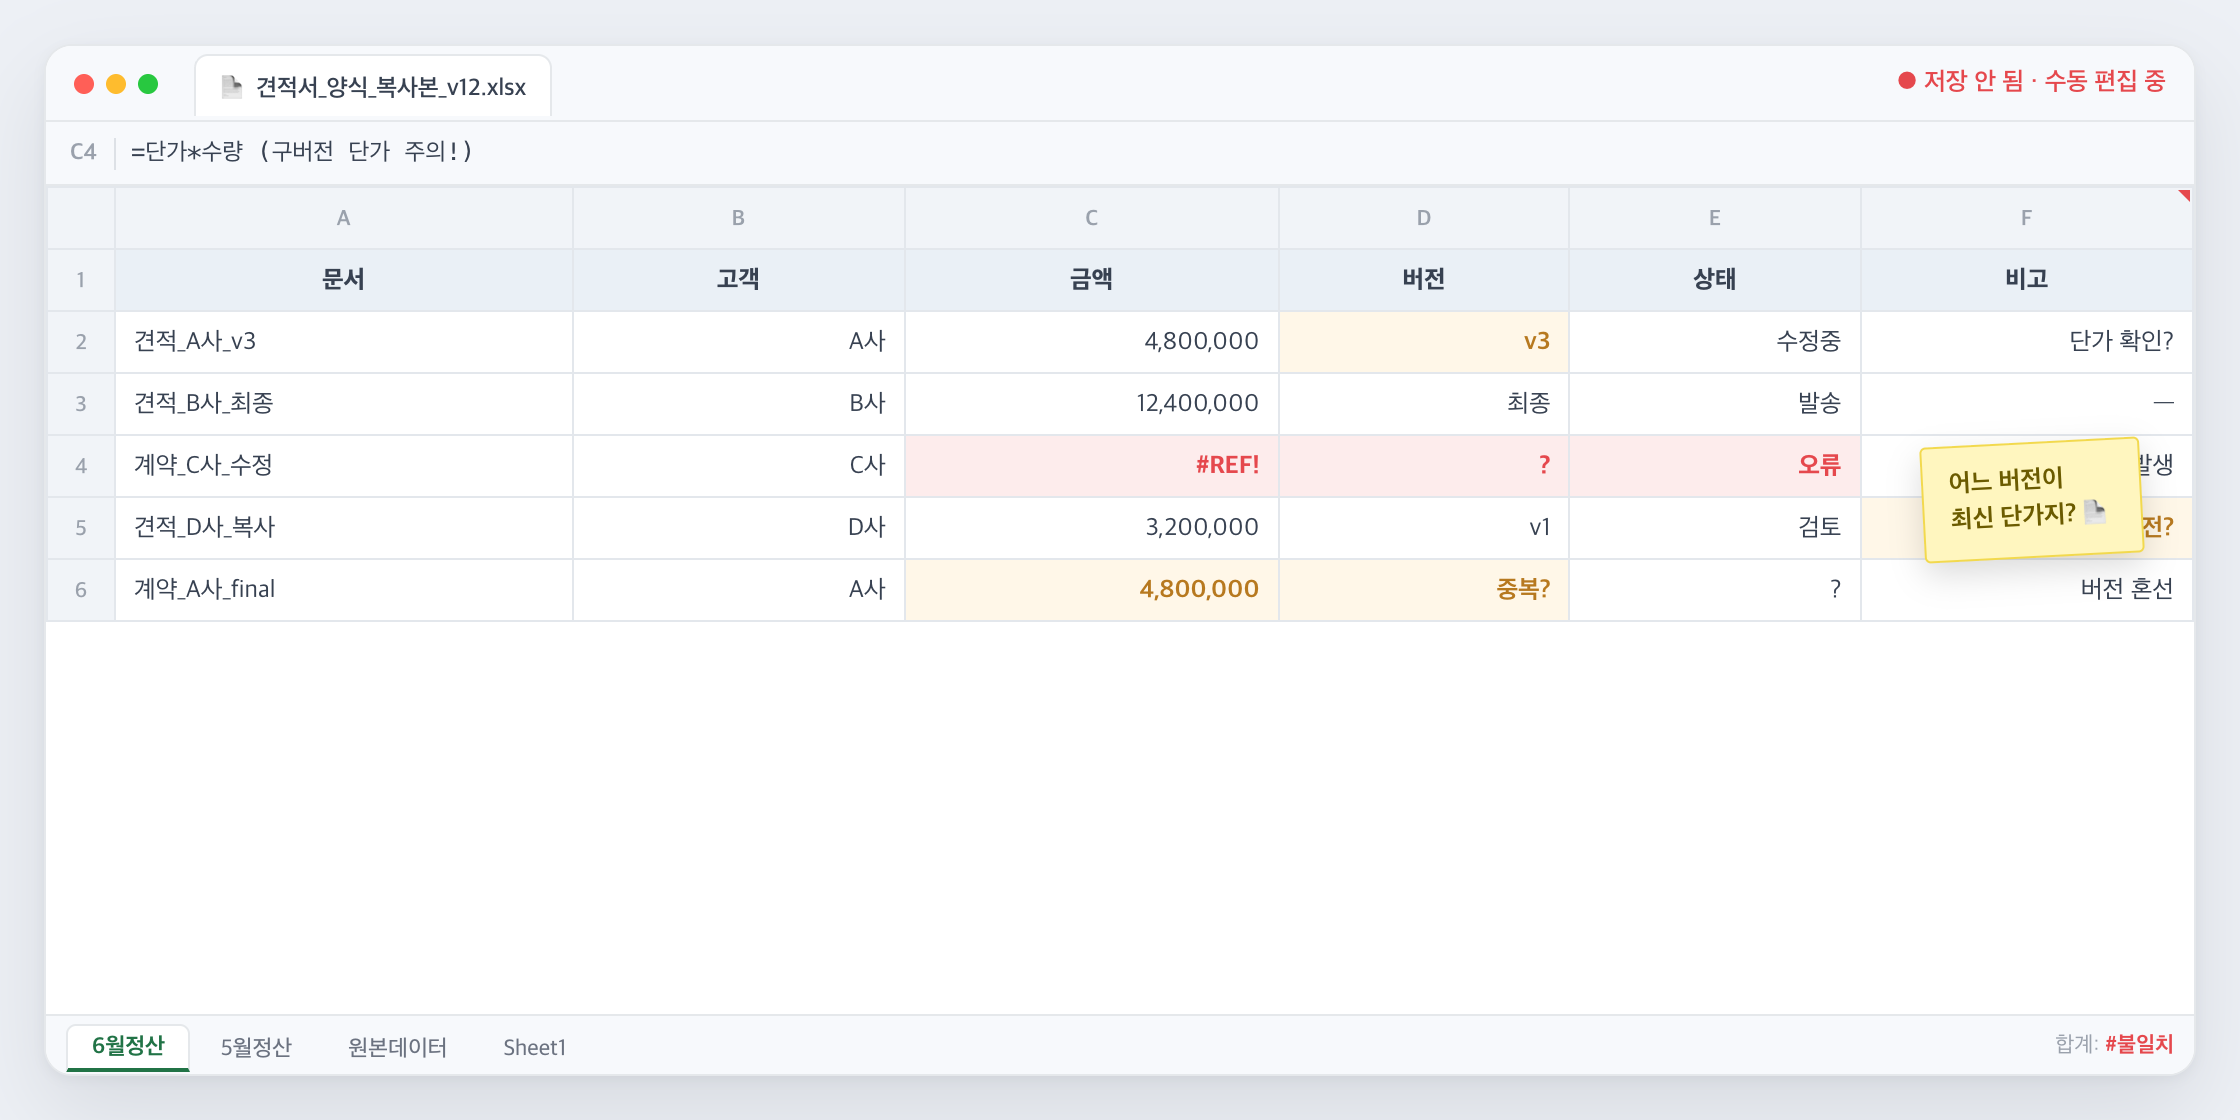The height and width of the screenshot is (1120, 2240).
Task: Click the red unsaved status dot
Action: pyautogui.click(x=1906, y=81)
